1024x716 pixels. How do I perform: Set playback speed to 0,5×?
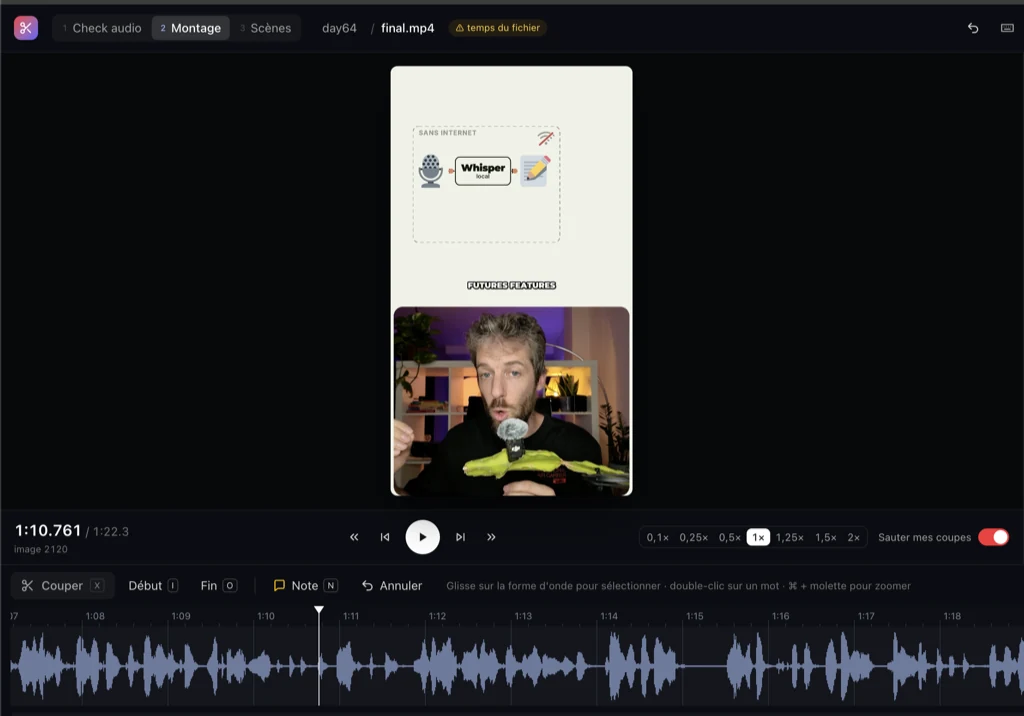(x=729, y=537)
